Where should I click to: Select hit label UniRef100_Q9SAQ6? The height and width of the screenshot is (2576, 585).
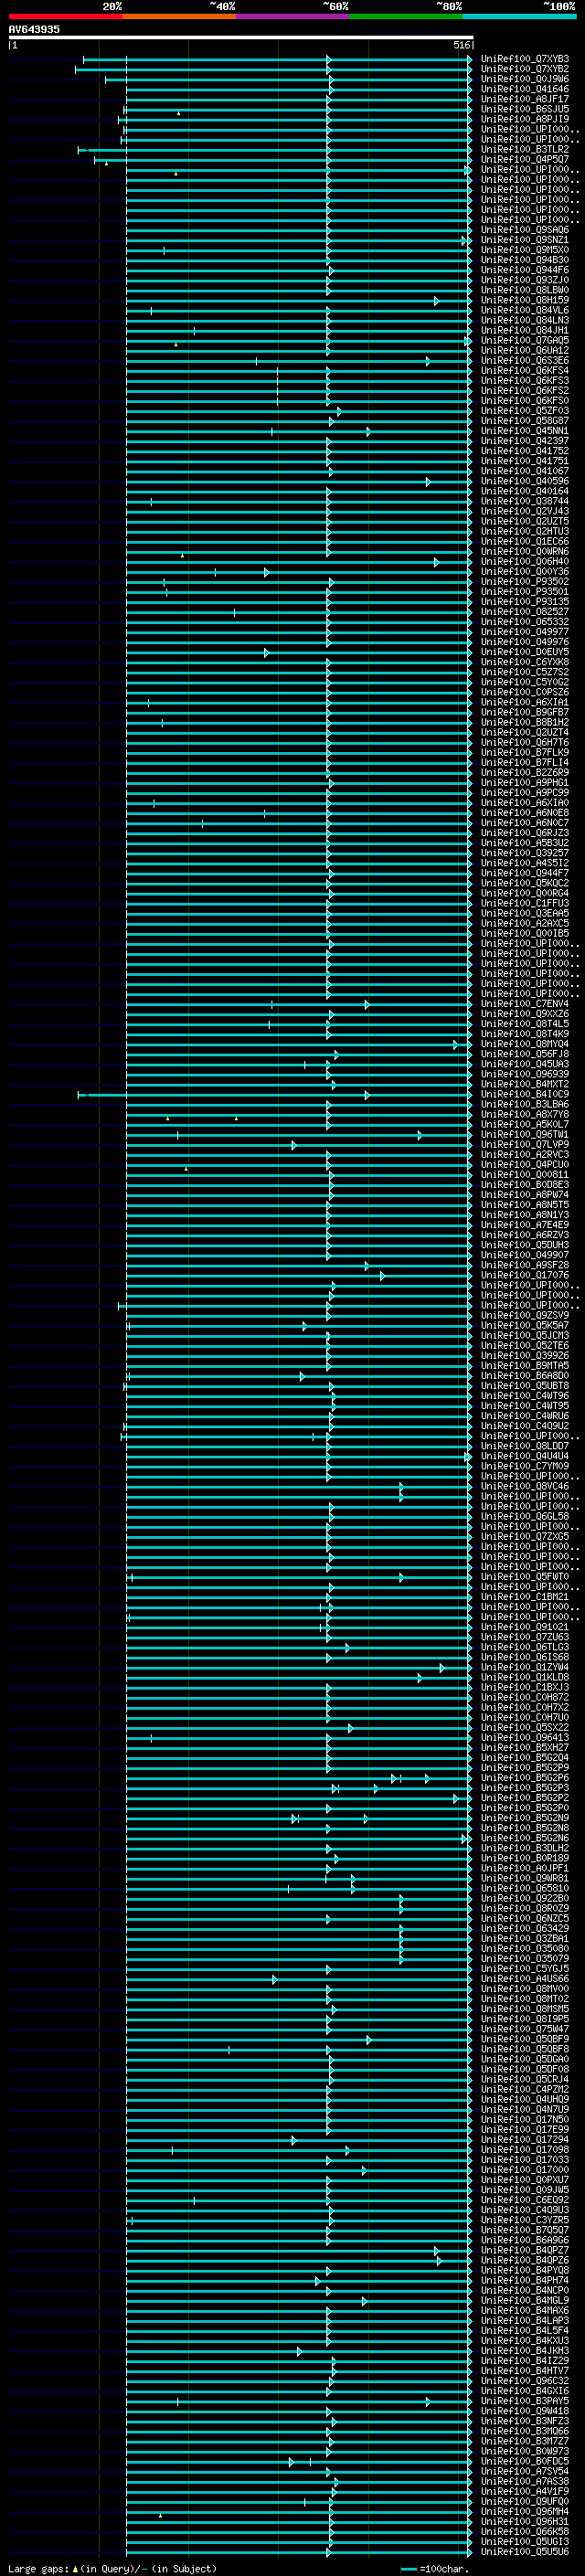pyautogui.click(x=525, y=230)
